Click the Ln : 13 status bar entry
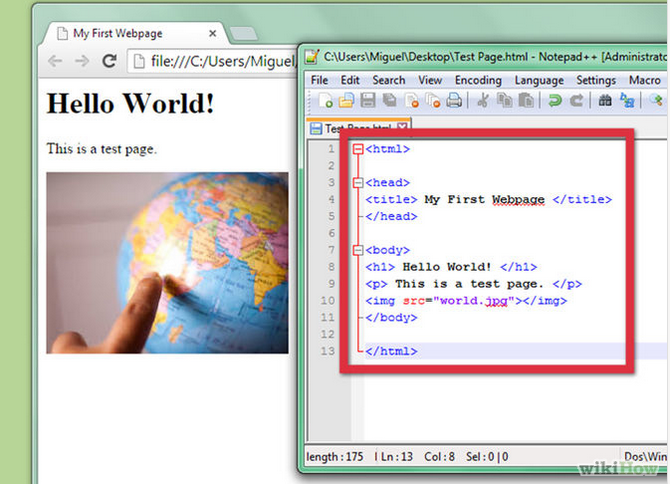 397,457
